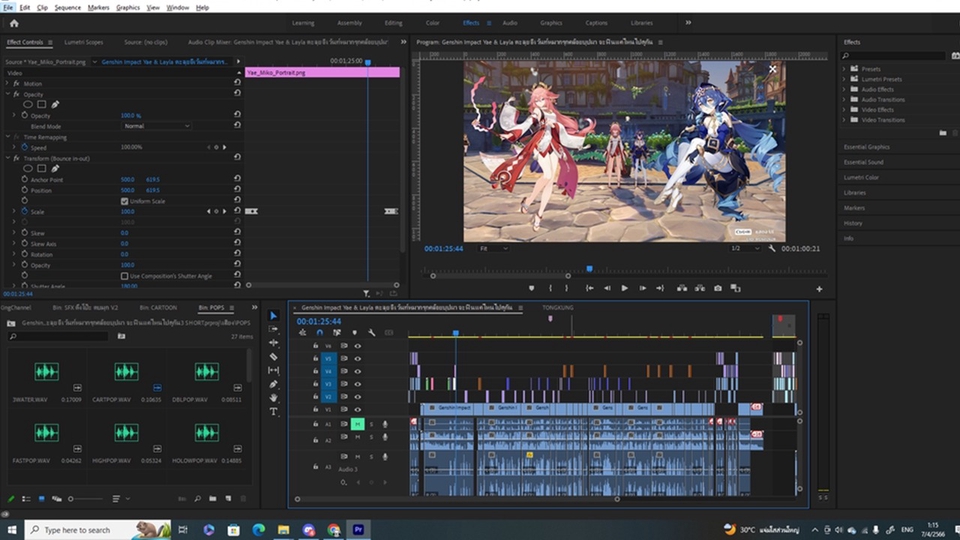
Task: Toggle Snap magnet in timeline
Action: tap(320, 333)
